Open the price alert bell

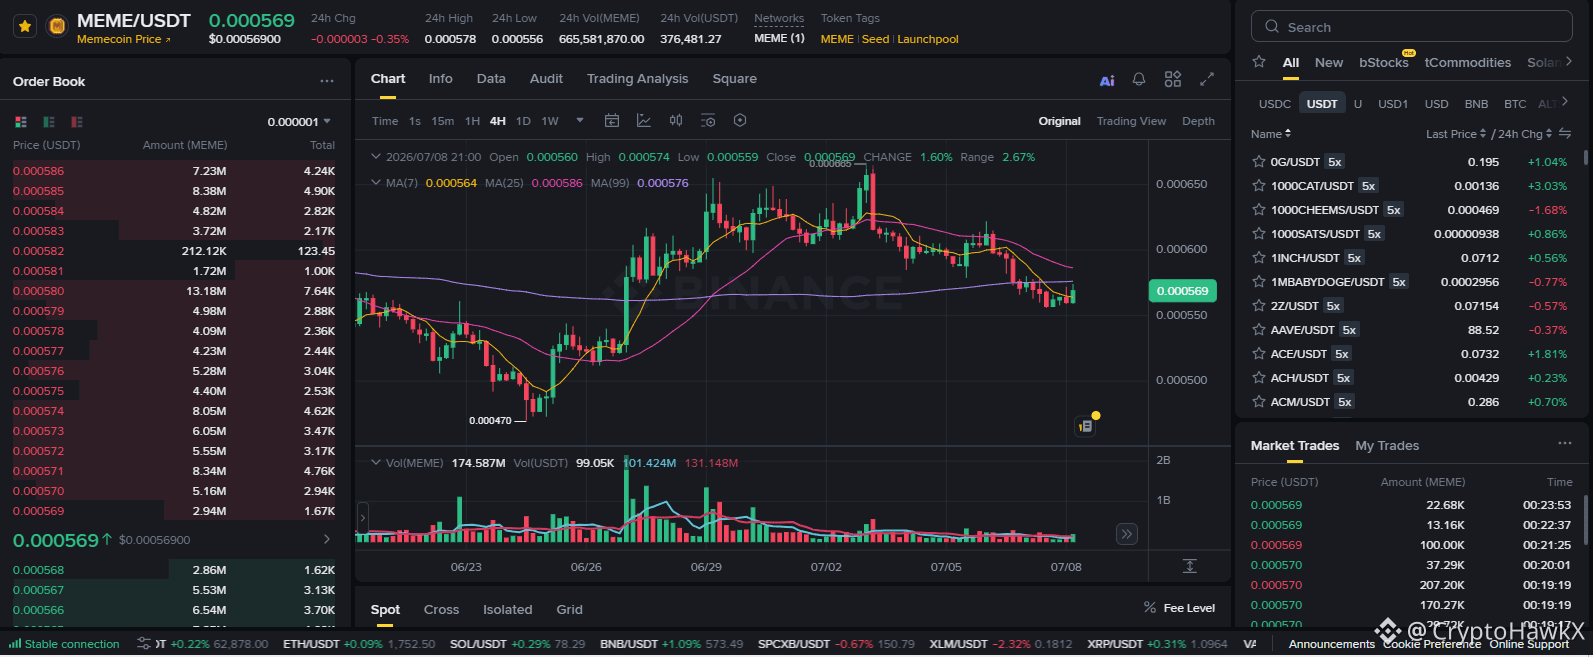click(1139, 79)
